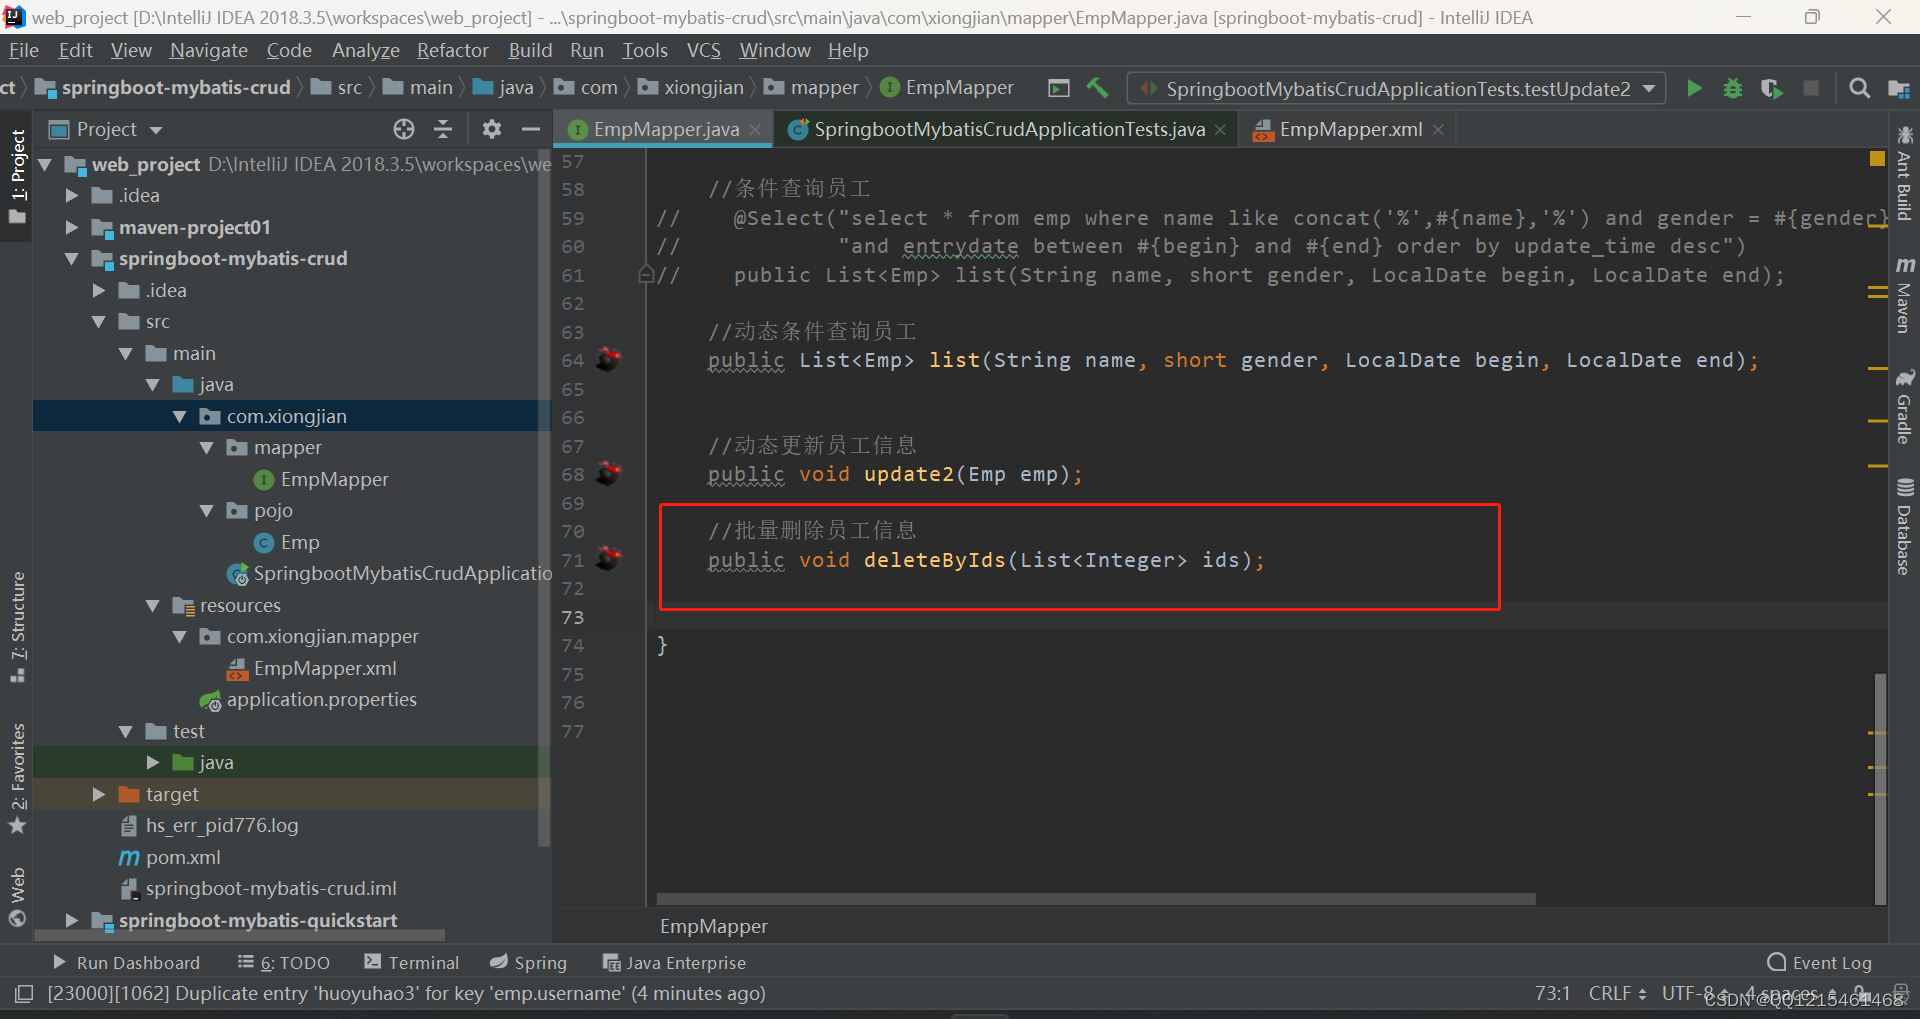
Task: Start debugging with the green bug icon
Action: (x=1733, y=88)
